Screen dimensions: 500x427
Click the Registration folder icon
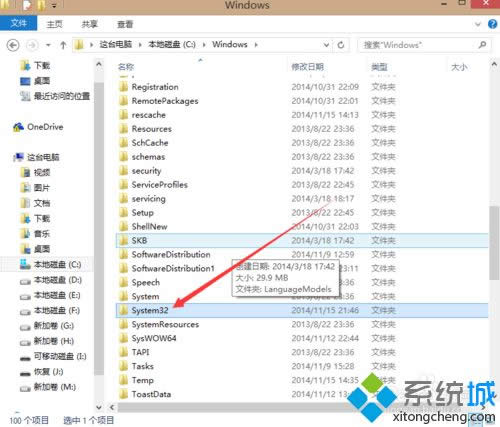point(124,87)
